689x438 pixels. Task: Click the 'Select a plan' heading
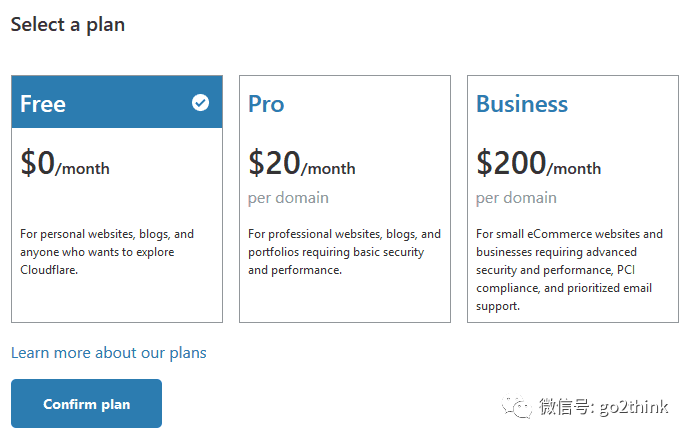[68, 24]
